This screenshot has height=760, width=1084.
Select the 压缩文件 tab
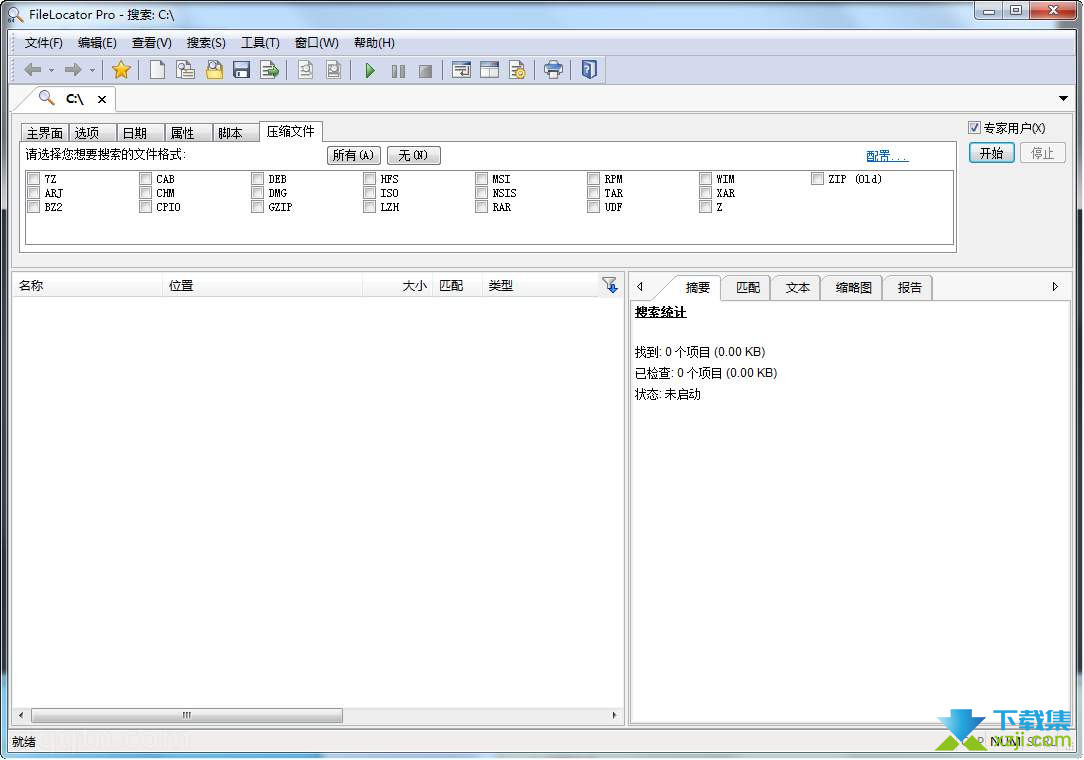290,131
